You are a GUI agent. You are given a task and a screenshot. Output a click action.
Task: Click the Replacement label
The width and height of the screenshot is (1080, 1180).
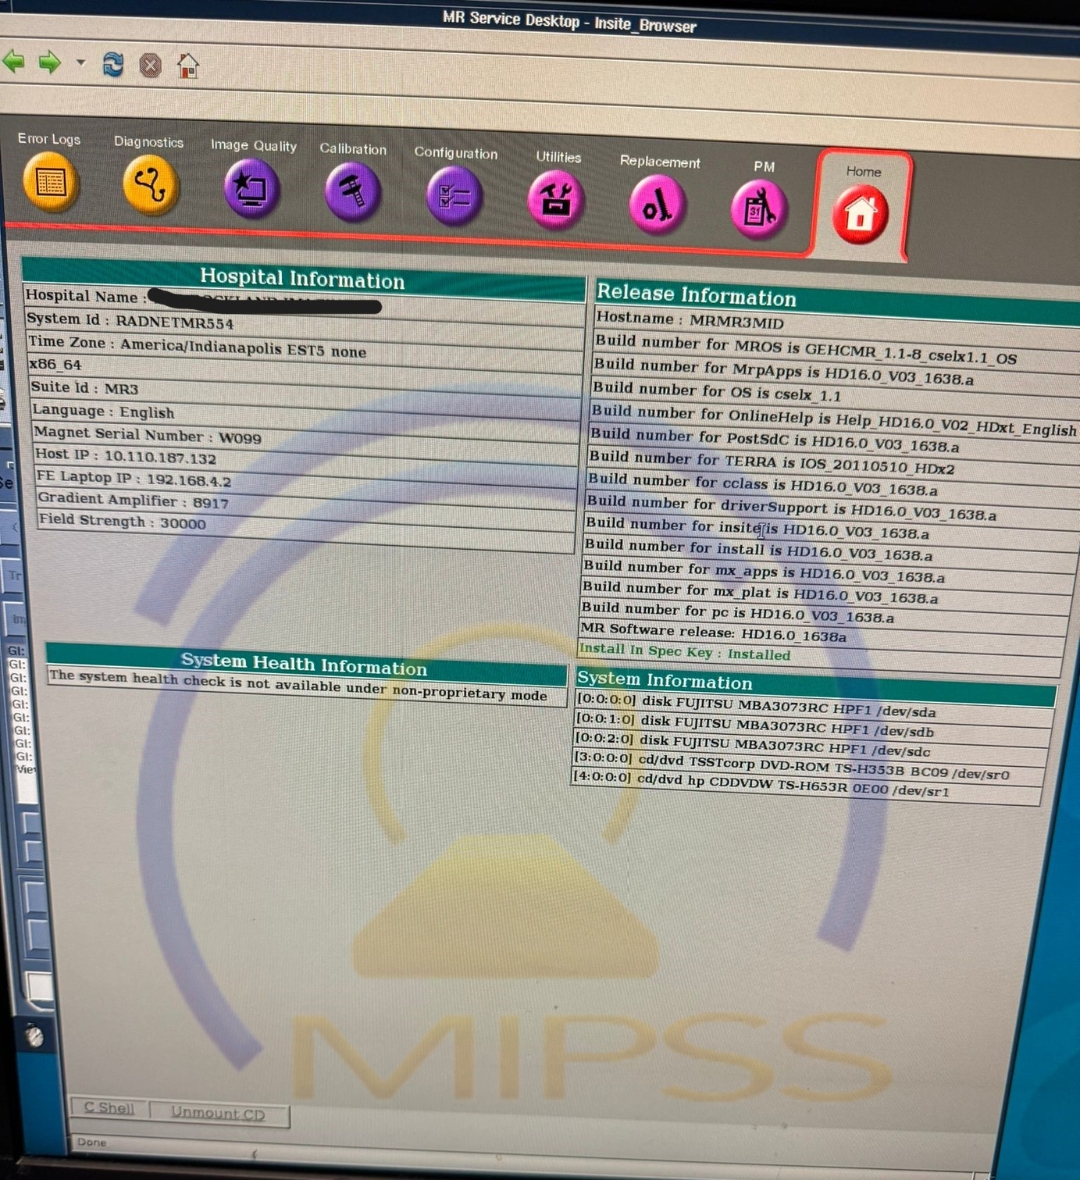pos(660,161)
